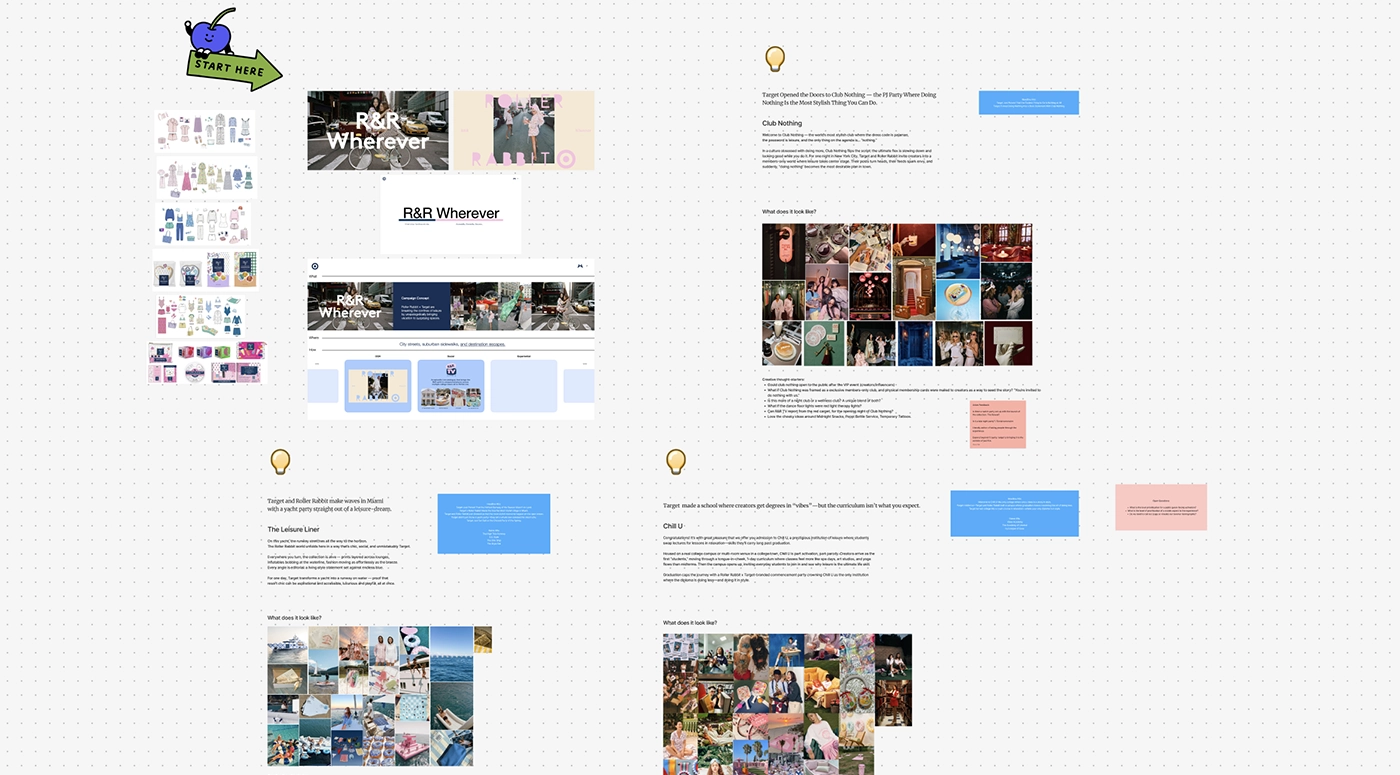Select the blue apparel product flat-lay image
The height and width of the screenshot is (775, 1400).
pyautogui.click(x=202, y=225)
